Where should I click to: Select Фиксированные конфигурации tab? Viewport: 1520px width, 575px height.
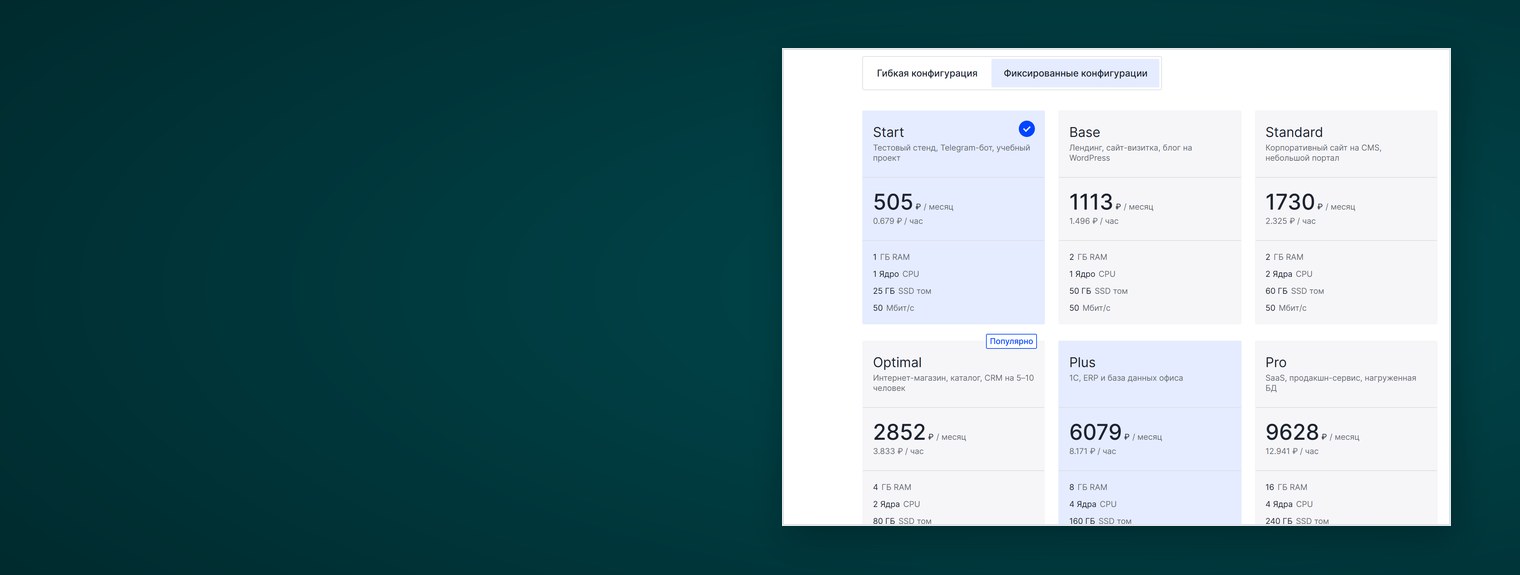pos(1075,73)
